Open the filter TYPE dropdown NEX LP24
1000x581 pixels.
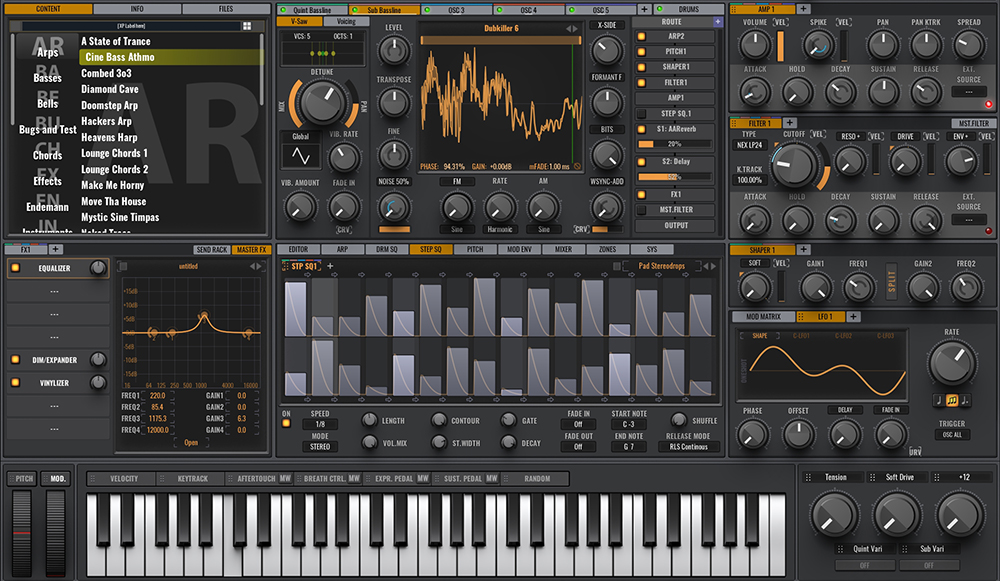click(x=749, y=145)
